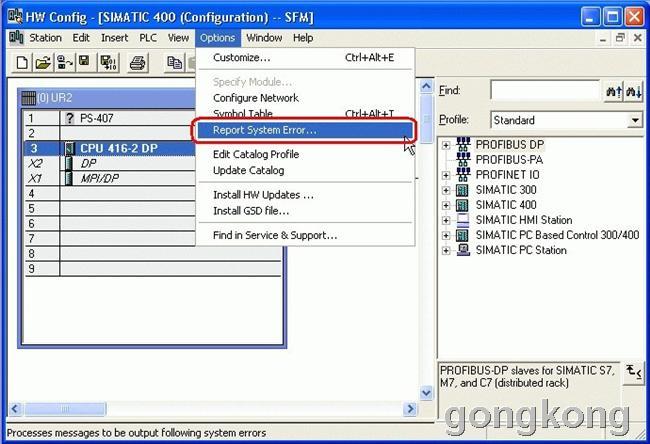Open the Edit menu
Screen dimensions: 650x444
click(x=81, y=38)
